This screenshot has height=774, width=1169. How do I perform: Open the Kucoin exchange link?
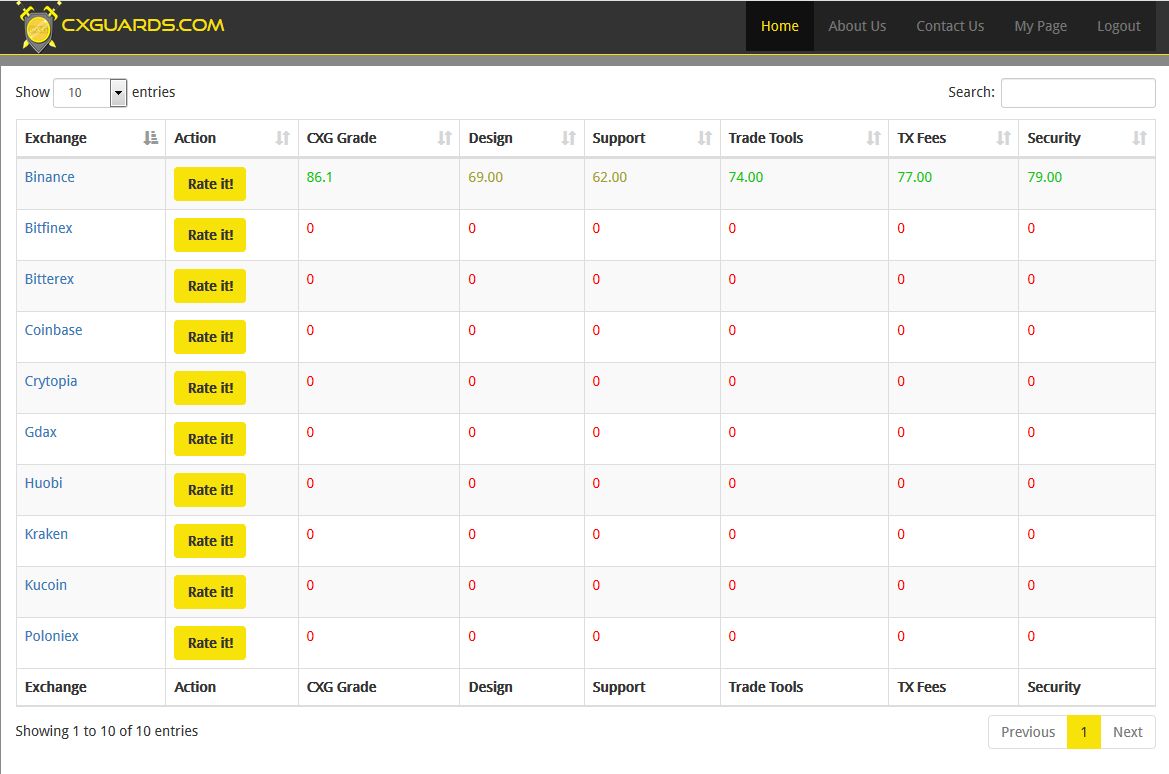coord(46,585)
